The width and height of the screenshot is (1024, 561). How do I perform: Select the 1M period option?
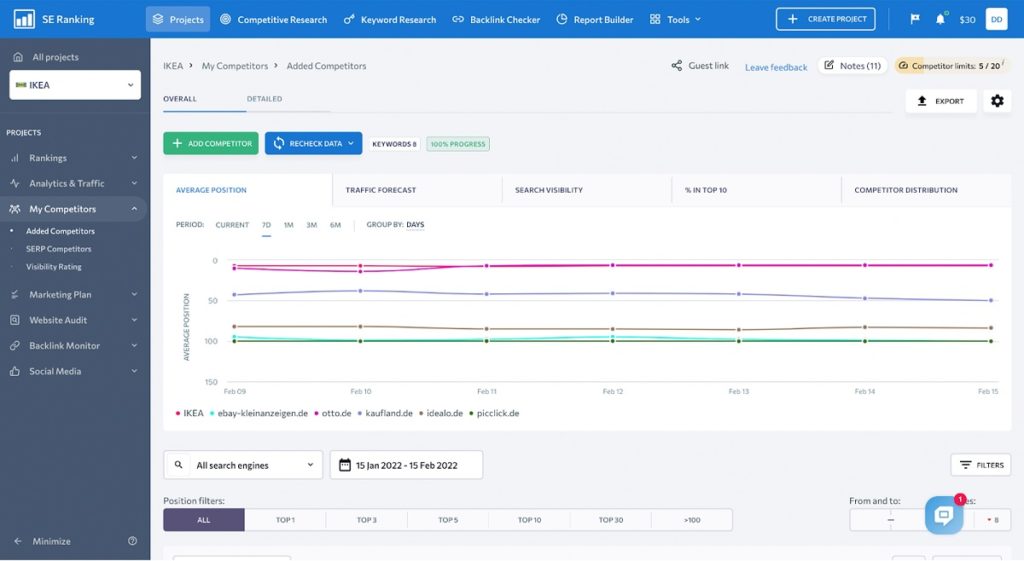click(289, 225)
